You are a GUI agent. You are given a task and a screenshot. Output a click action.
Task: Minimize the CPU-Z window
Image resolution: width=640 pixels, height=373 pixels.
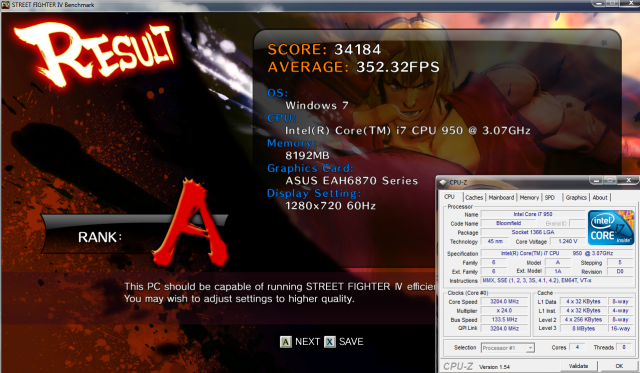coord(596,180)
